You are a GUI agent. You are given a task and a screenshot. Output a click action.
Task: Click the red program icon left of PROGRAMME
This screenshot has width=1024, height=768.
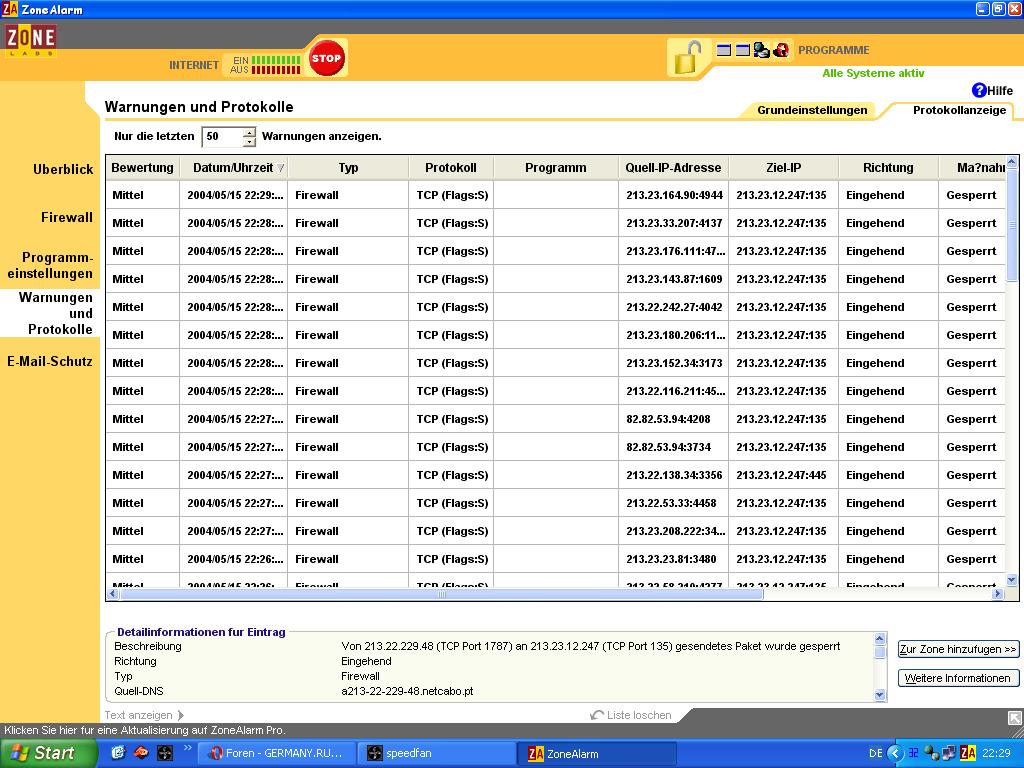click(781, 50)
